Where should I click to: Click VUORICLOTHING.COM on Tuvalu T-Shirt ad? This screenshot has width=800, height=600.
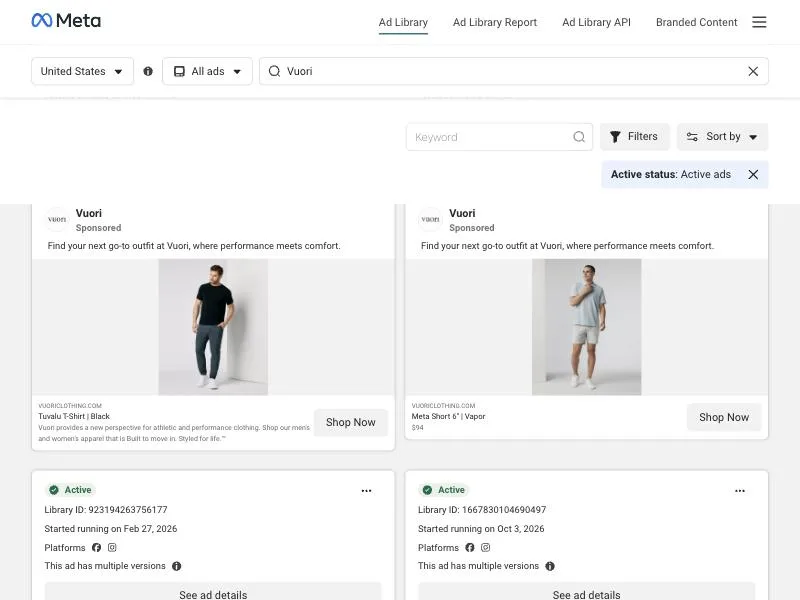pyautogui.click(x=70, y=406)
